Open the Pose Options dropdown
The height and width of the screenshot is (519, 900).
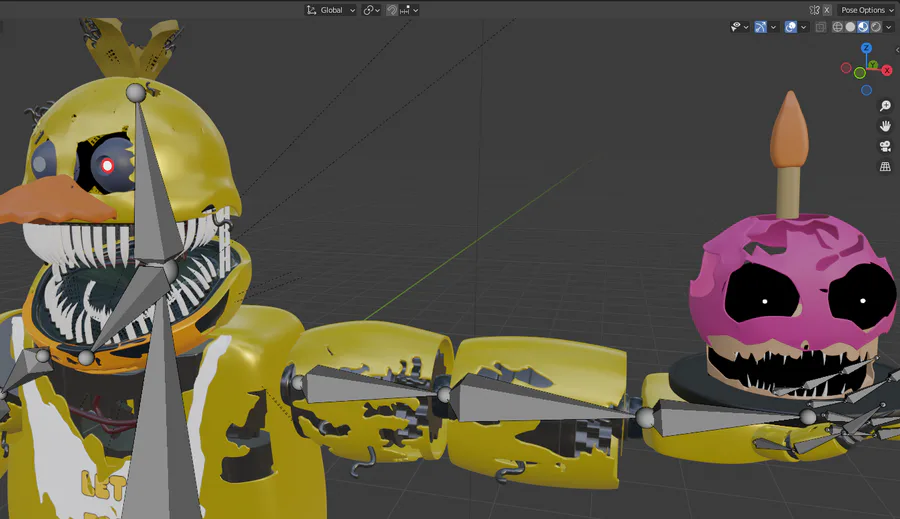pyautogui.click(x=866, y=10)
